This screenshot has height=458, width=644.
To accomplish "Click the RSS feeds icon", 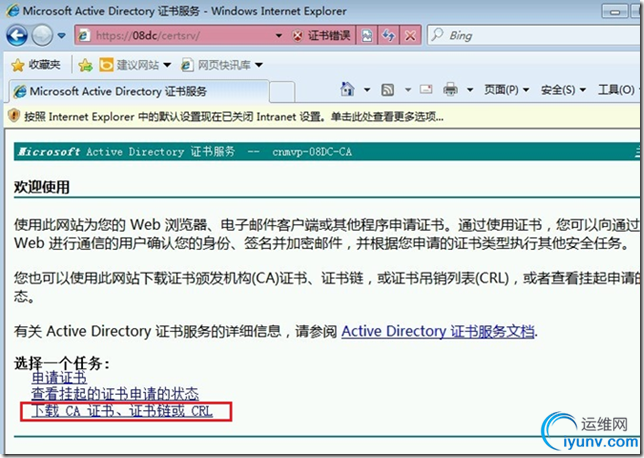I will (x=387, y=90).
